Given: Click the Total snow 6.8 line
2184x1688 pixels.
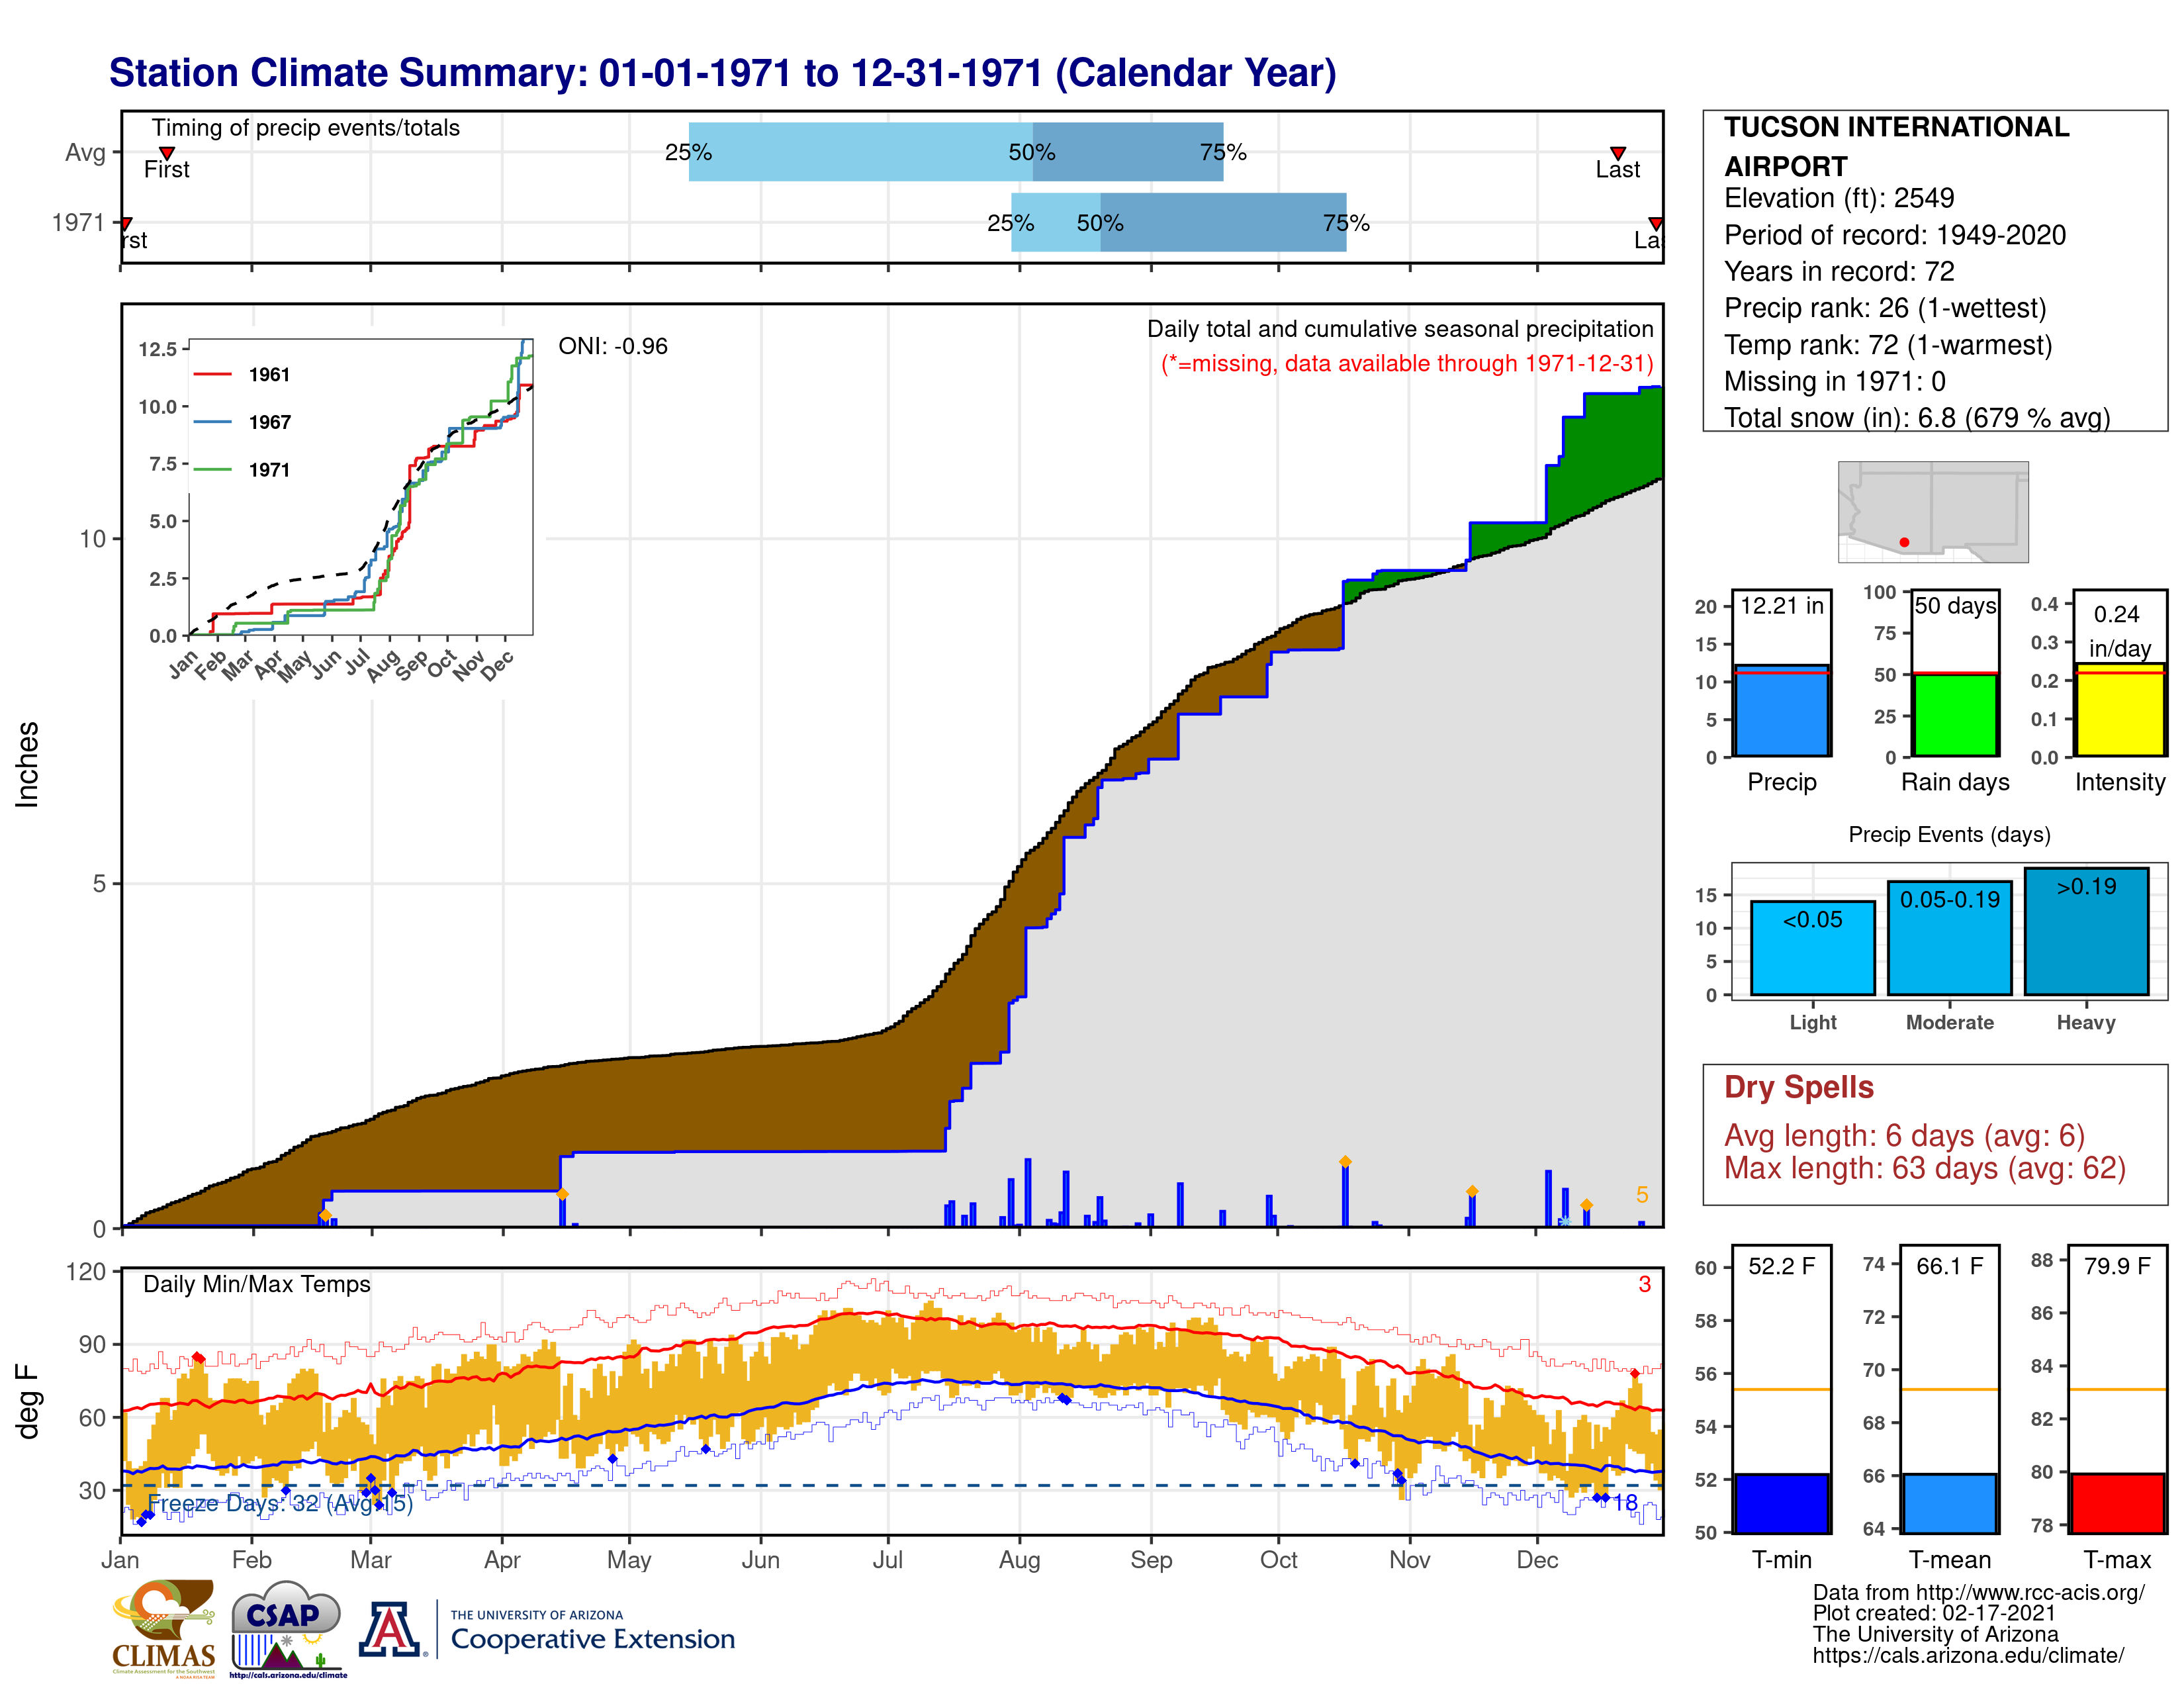Looking at the screenshot, I should (1917, 418).
